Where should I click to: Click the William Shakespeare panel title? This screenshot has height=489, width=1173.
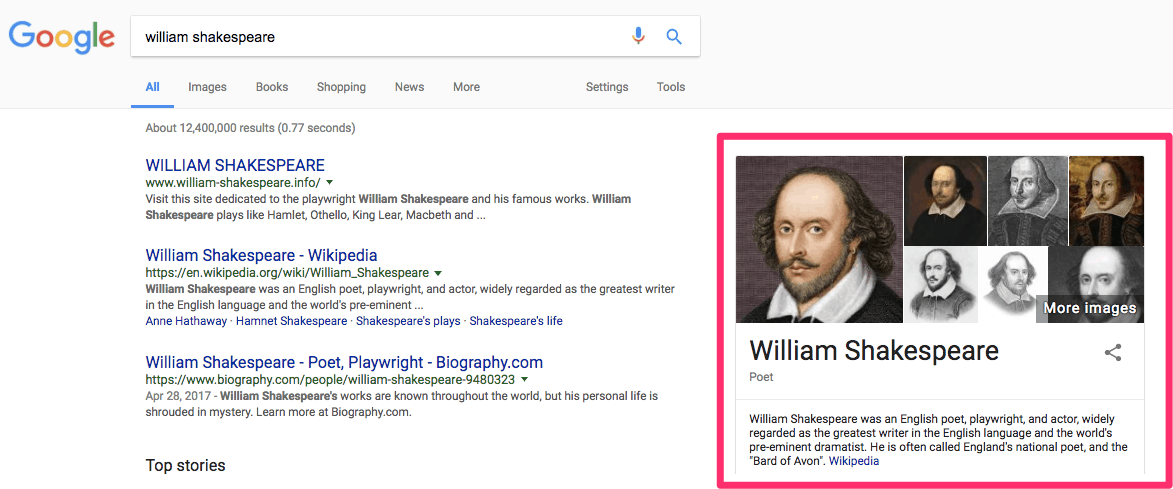tap(874, 350)
